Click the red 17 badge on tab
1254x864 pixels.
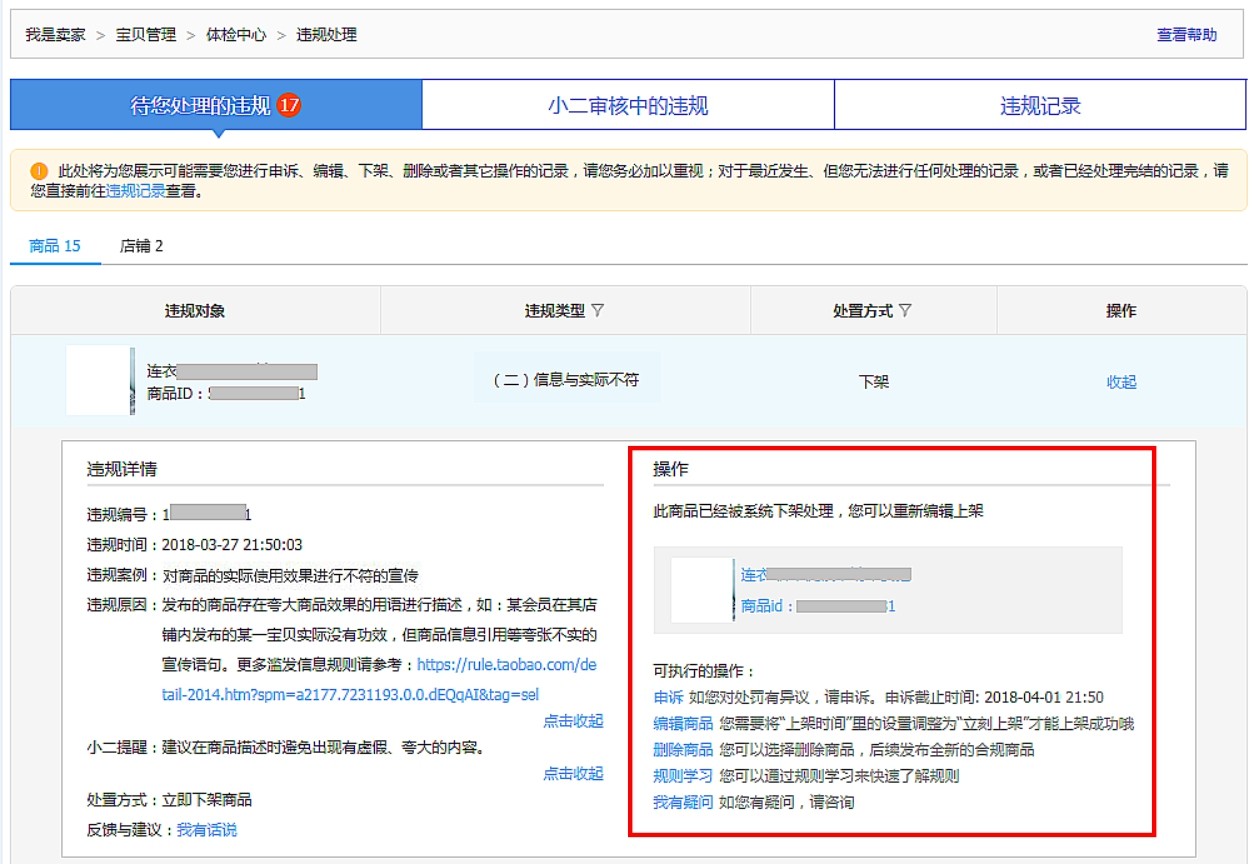point(289,105)
